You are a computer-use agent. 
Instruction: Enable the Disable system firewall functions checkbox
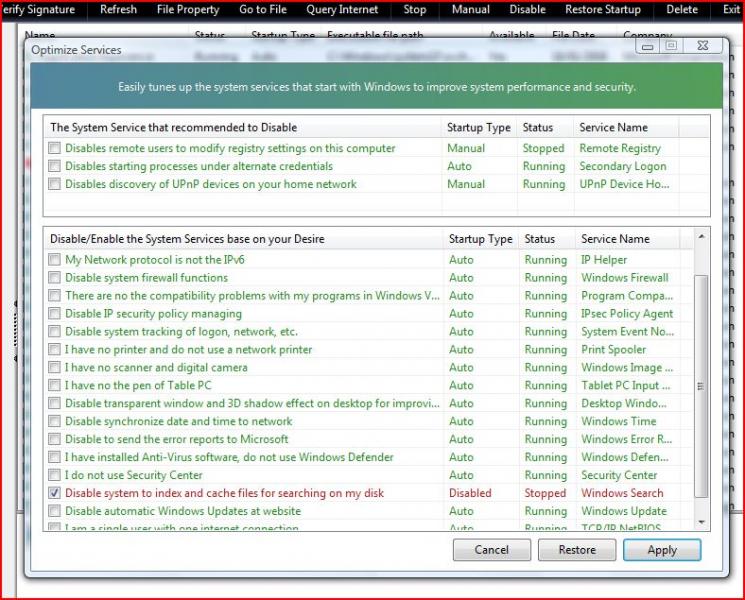[55, 278]
